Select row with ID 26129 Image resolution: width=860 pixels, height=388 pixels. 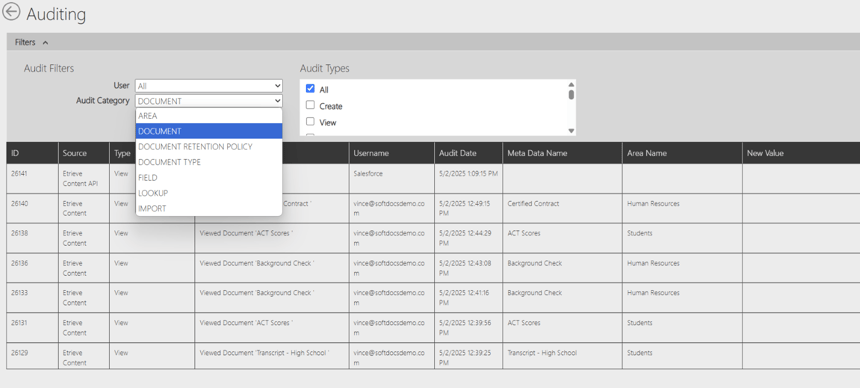click(x=433, y=357)
